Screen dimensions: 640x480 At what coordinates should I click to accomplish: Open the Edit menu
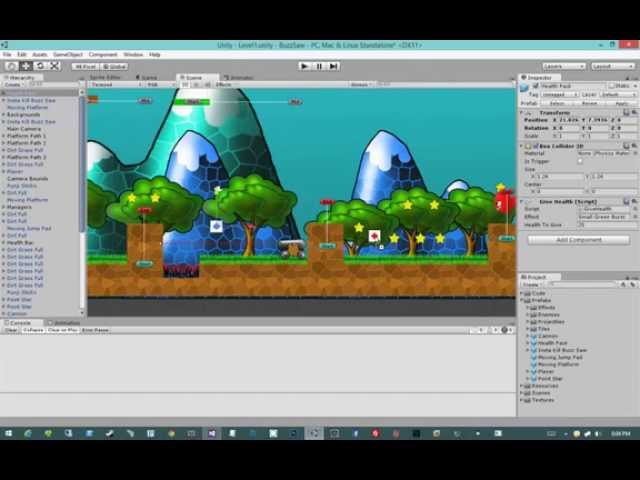pos(22,55)
